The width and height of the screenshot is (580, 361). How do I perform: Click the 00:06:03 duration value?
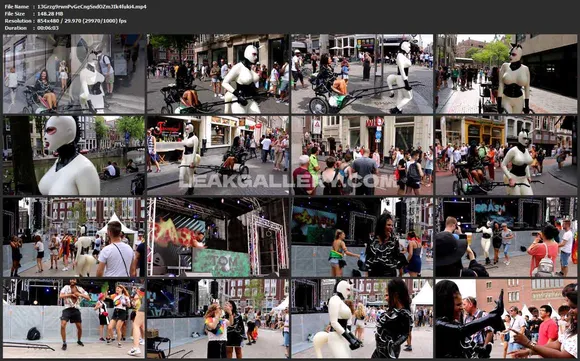click(x=48, y=28)
